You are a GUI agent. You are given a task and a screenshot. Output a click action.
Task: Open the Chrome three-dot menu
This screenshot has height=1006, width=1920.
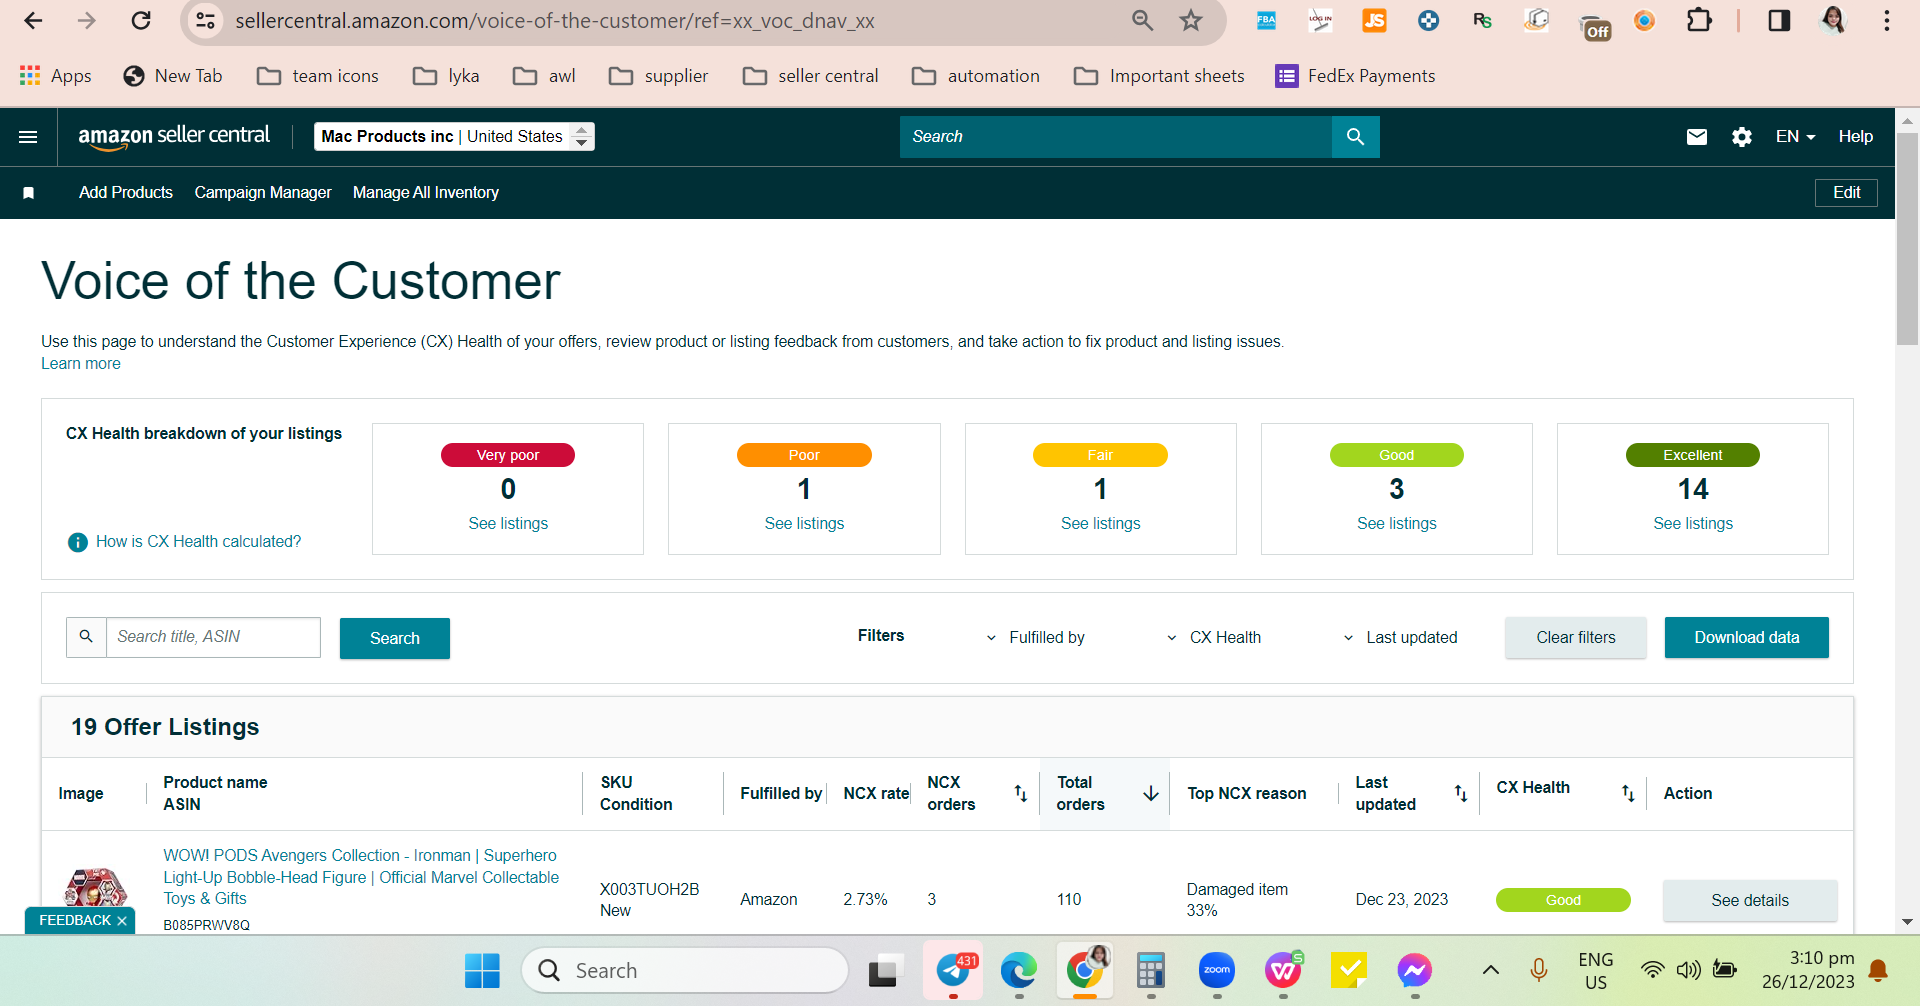(x=1887, y=21)
